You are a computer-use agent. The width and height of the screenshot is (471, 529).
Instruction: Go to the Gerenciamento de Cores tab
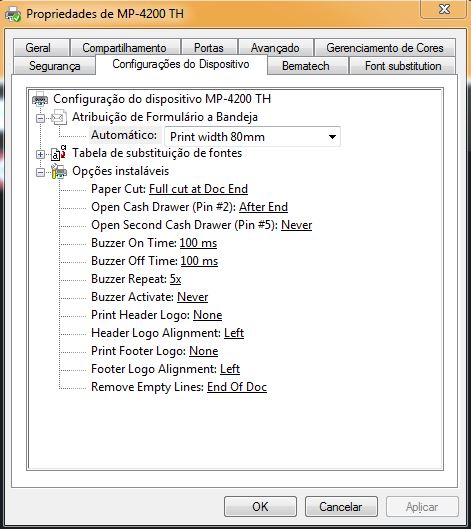(385, 48)
